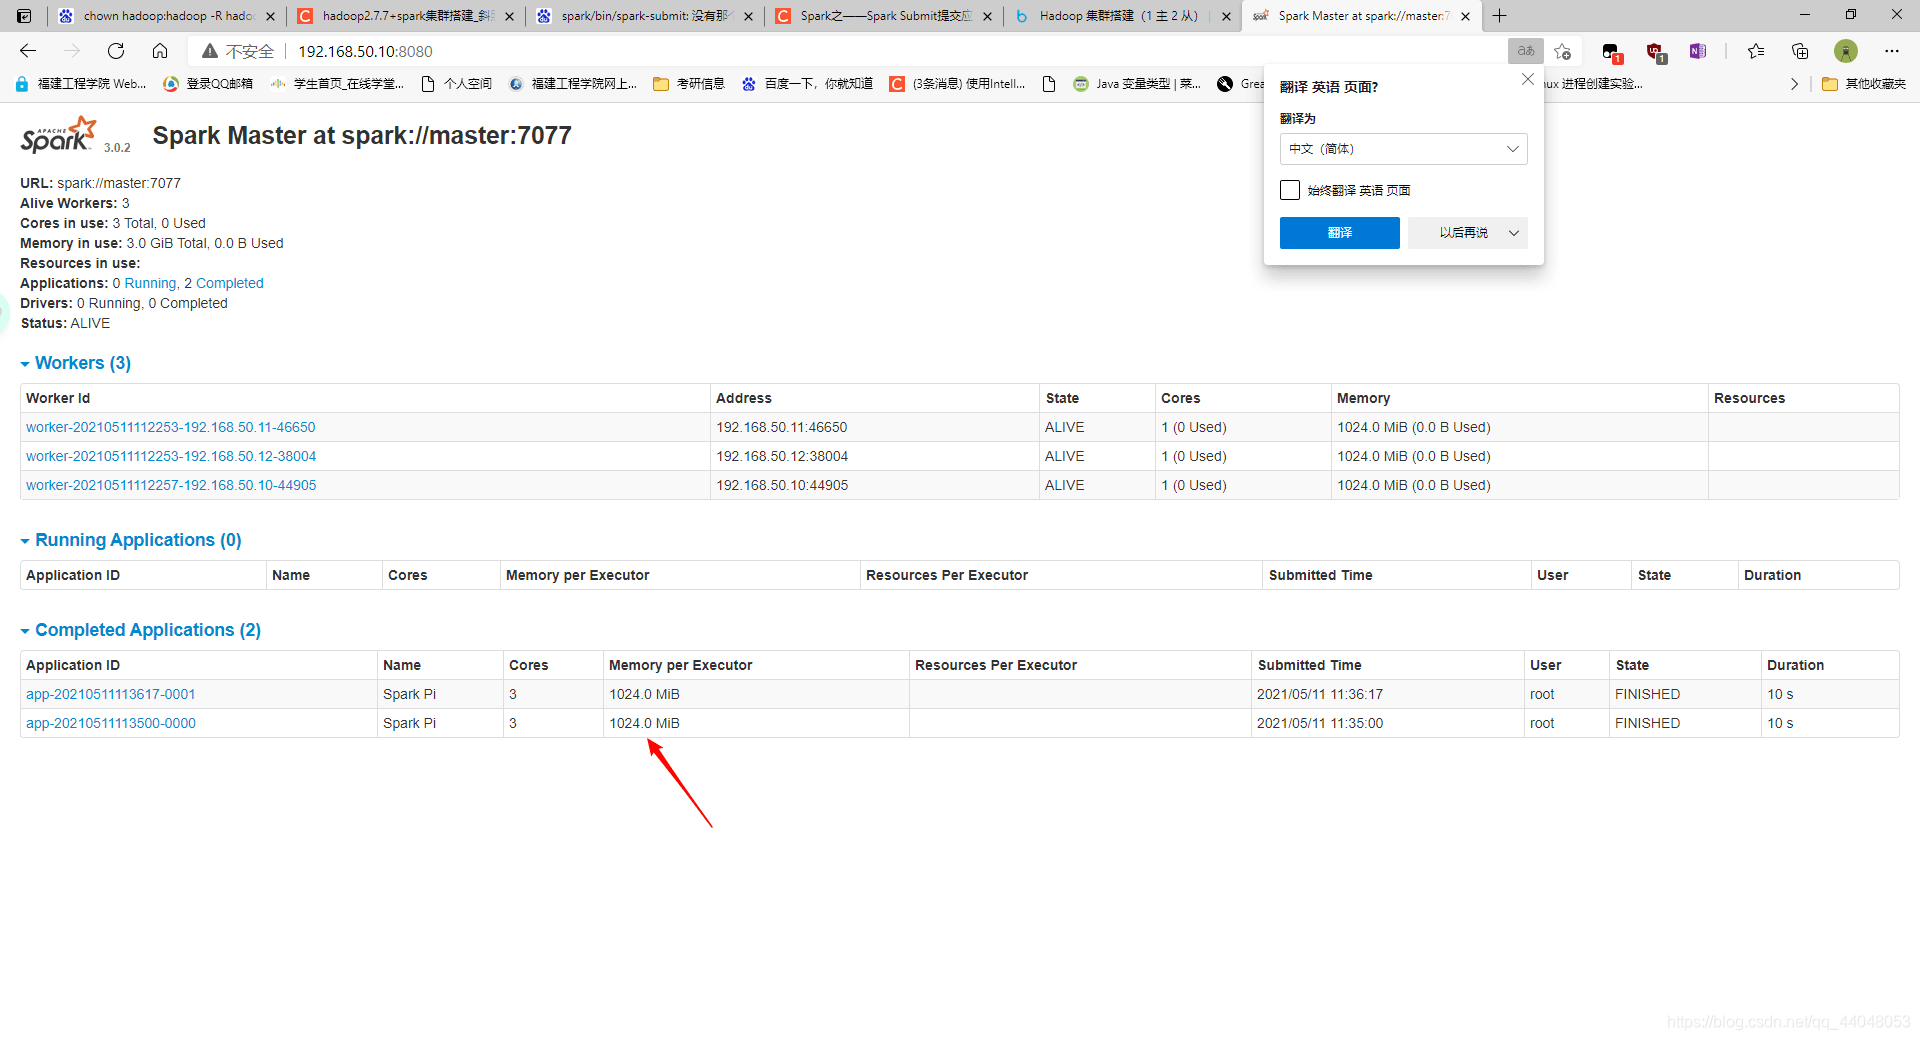Open worker 192.168.50.10-44905 link
1920x1040 pixels.
point(171,485)
